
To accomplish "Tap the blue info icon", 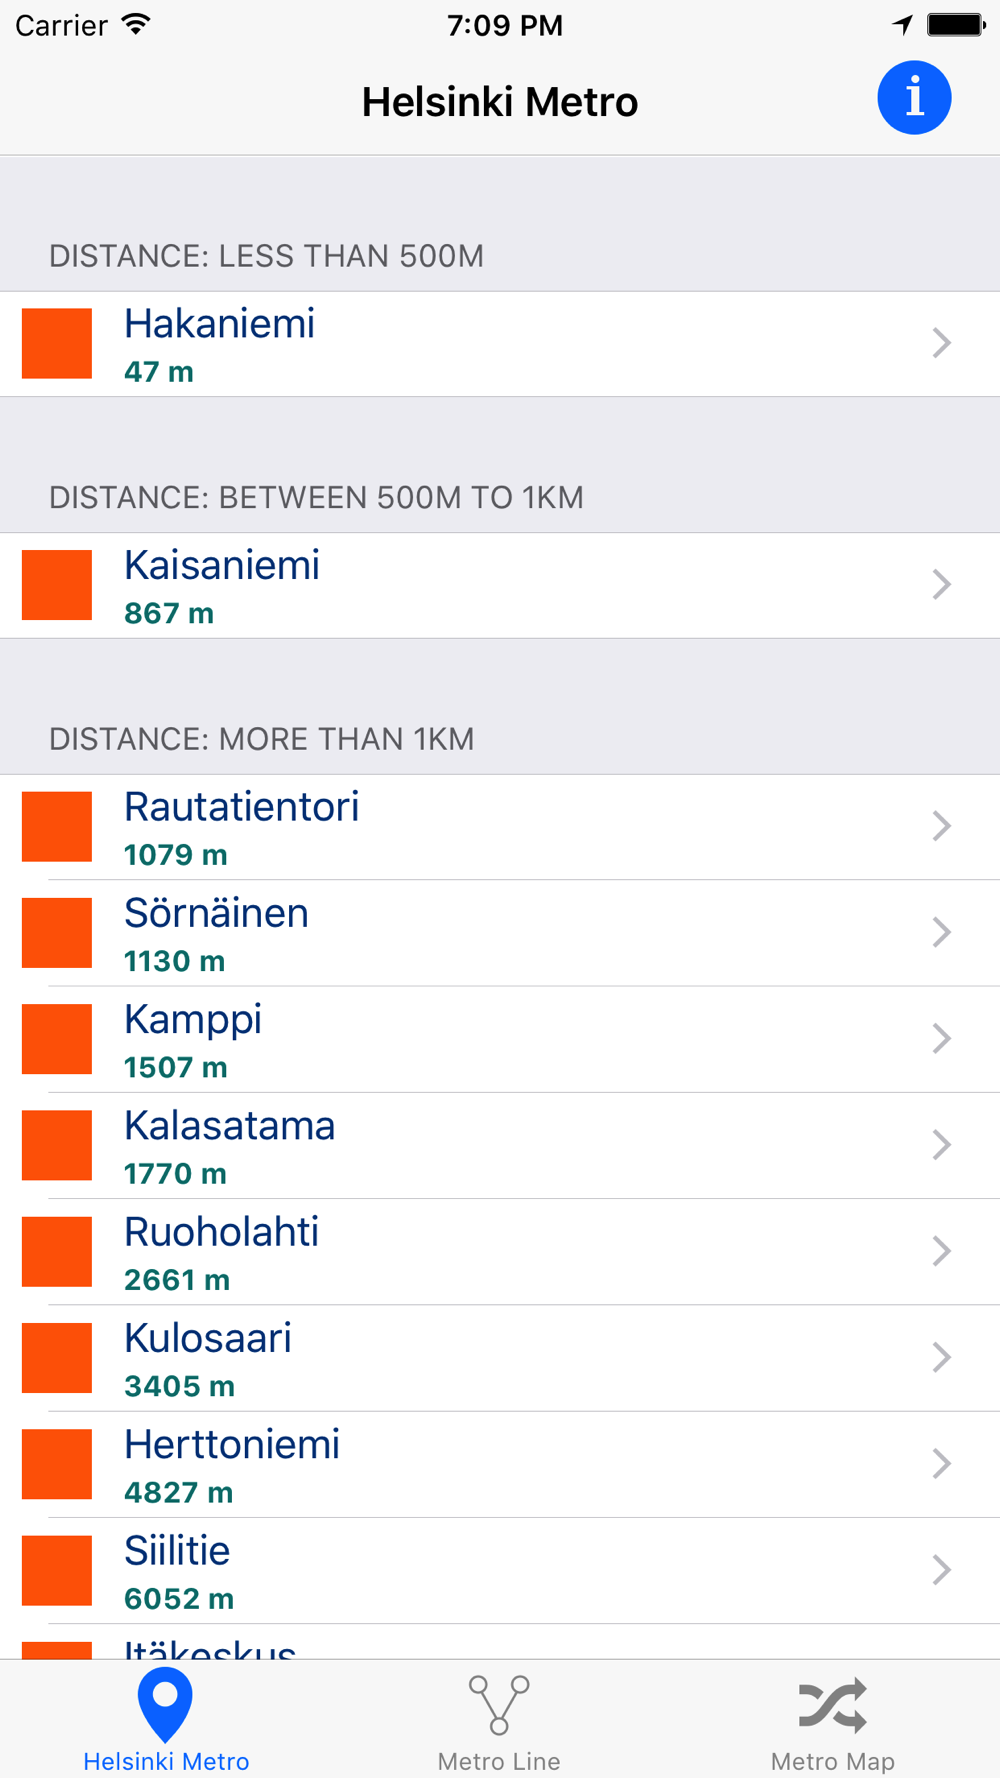I will click(914, 98).
